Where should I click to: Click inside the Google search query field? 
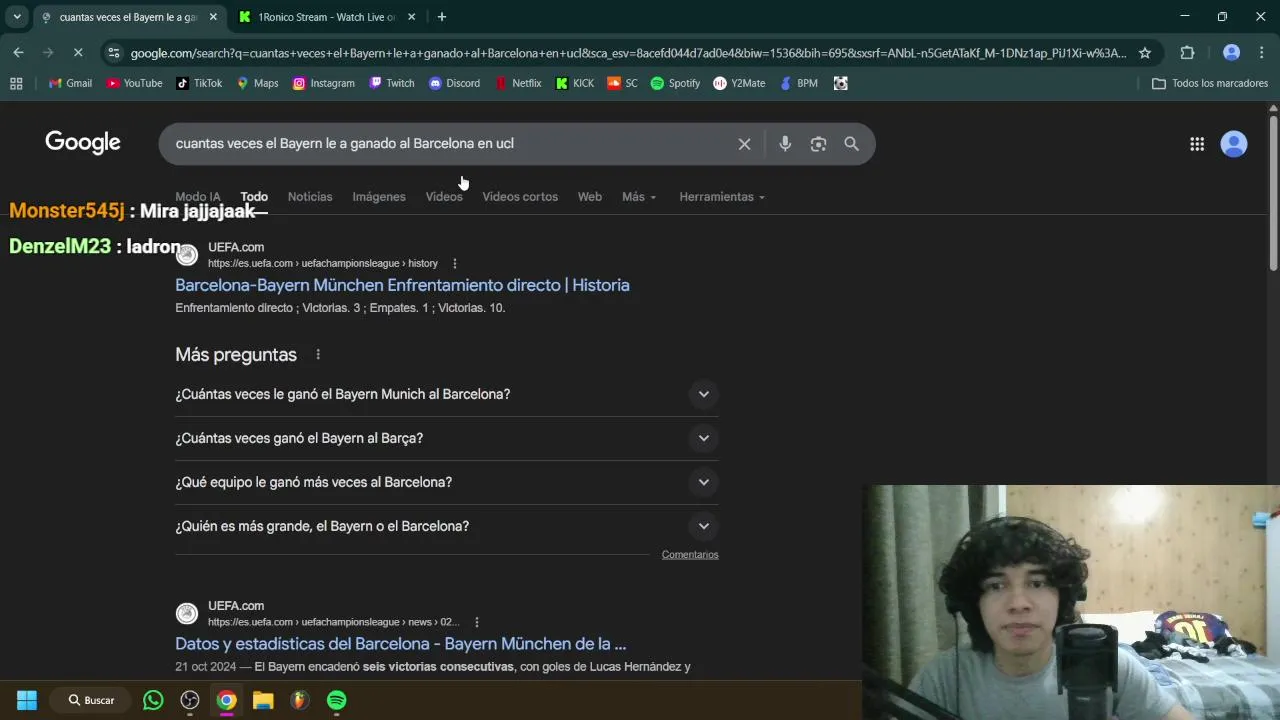click(x=345, y=144)
